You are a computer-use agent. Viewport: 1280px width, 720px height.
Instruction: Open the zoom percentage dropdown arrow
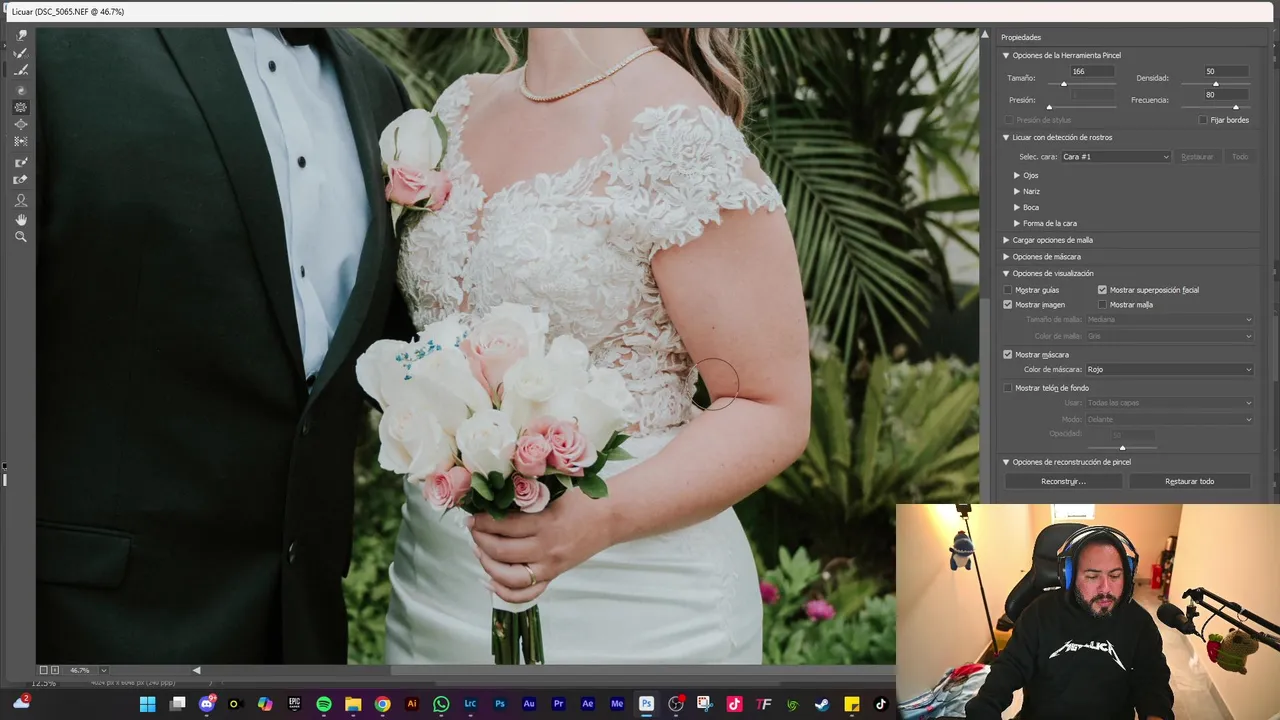pos(103,670)
